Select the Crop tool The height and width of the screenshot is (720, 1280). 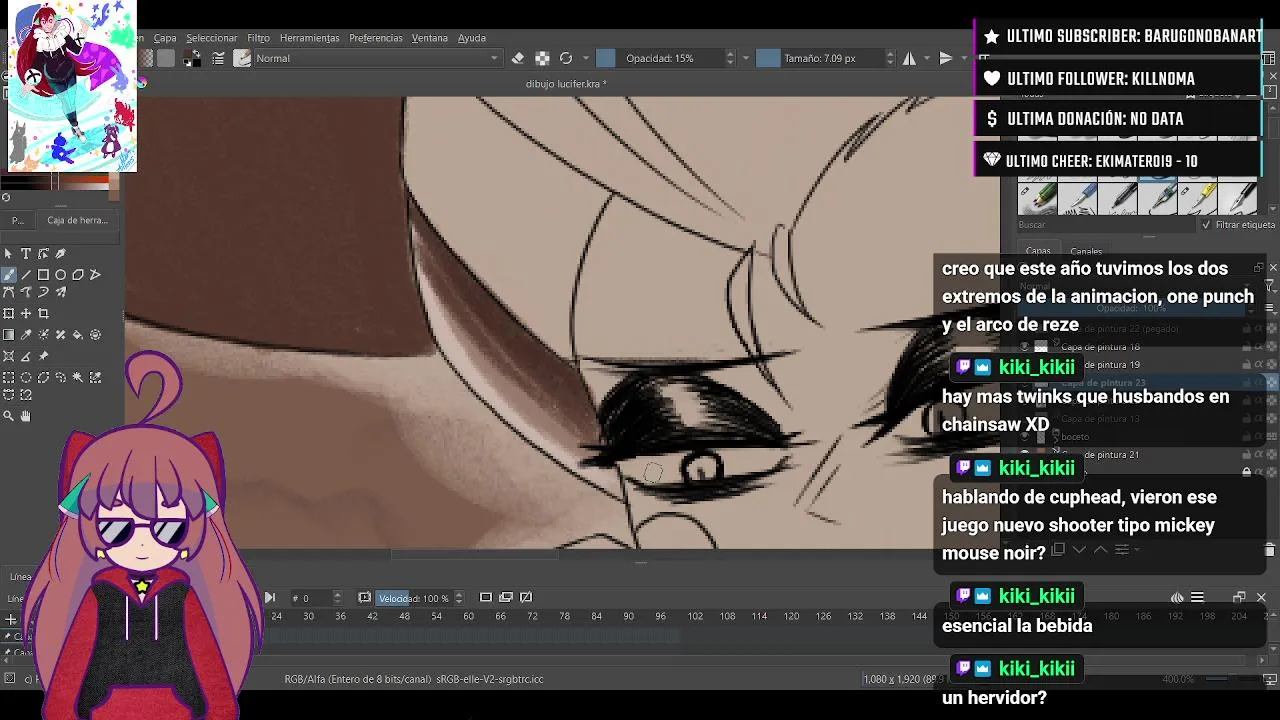[43, 314]
